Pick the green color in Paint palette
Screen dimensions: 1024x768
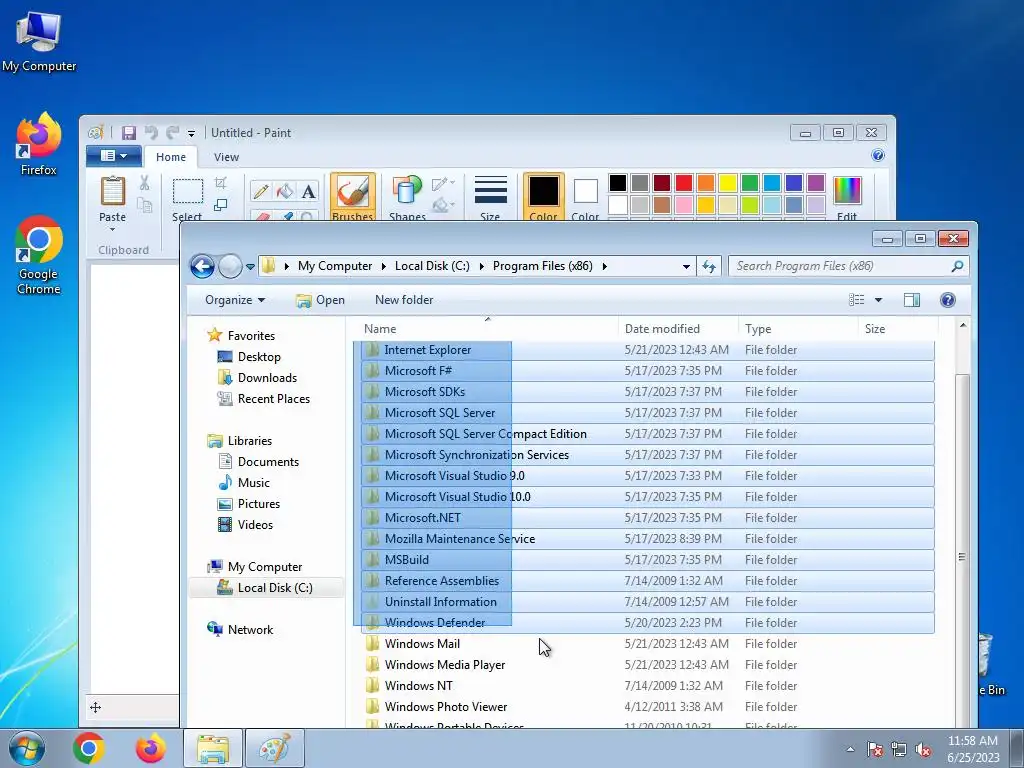750,183
